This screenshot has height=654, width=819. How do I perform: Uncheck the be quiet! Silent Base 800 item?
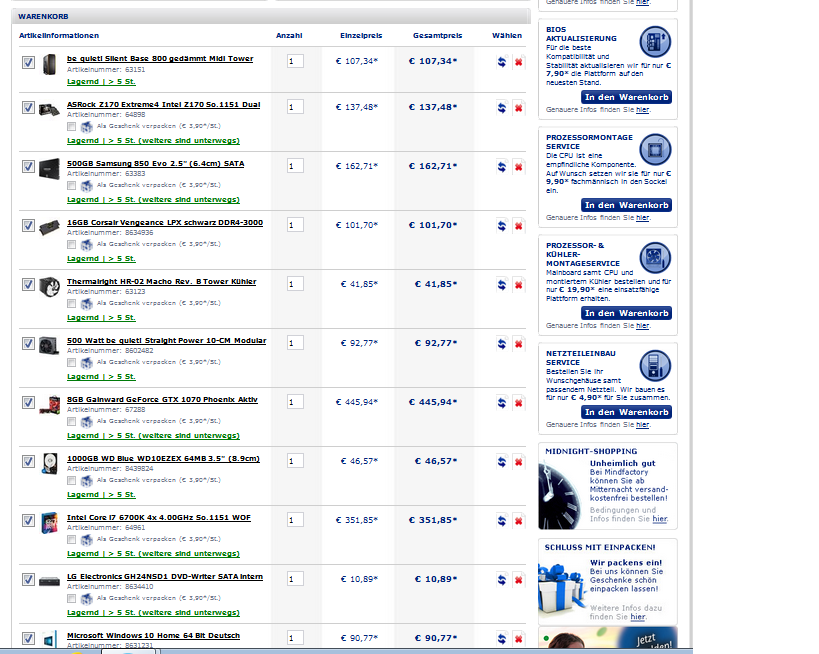28,63
